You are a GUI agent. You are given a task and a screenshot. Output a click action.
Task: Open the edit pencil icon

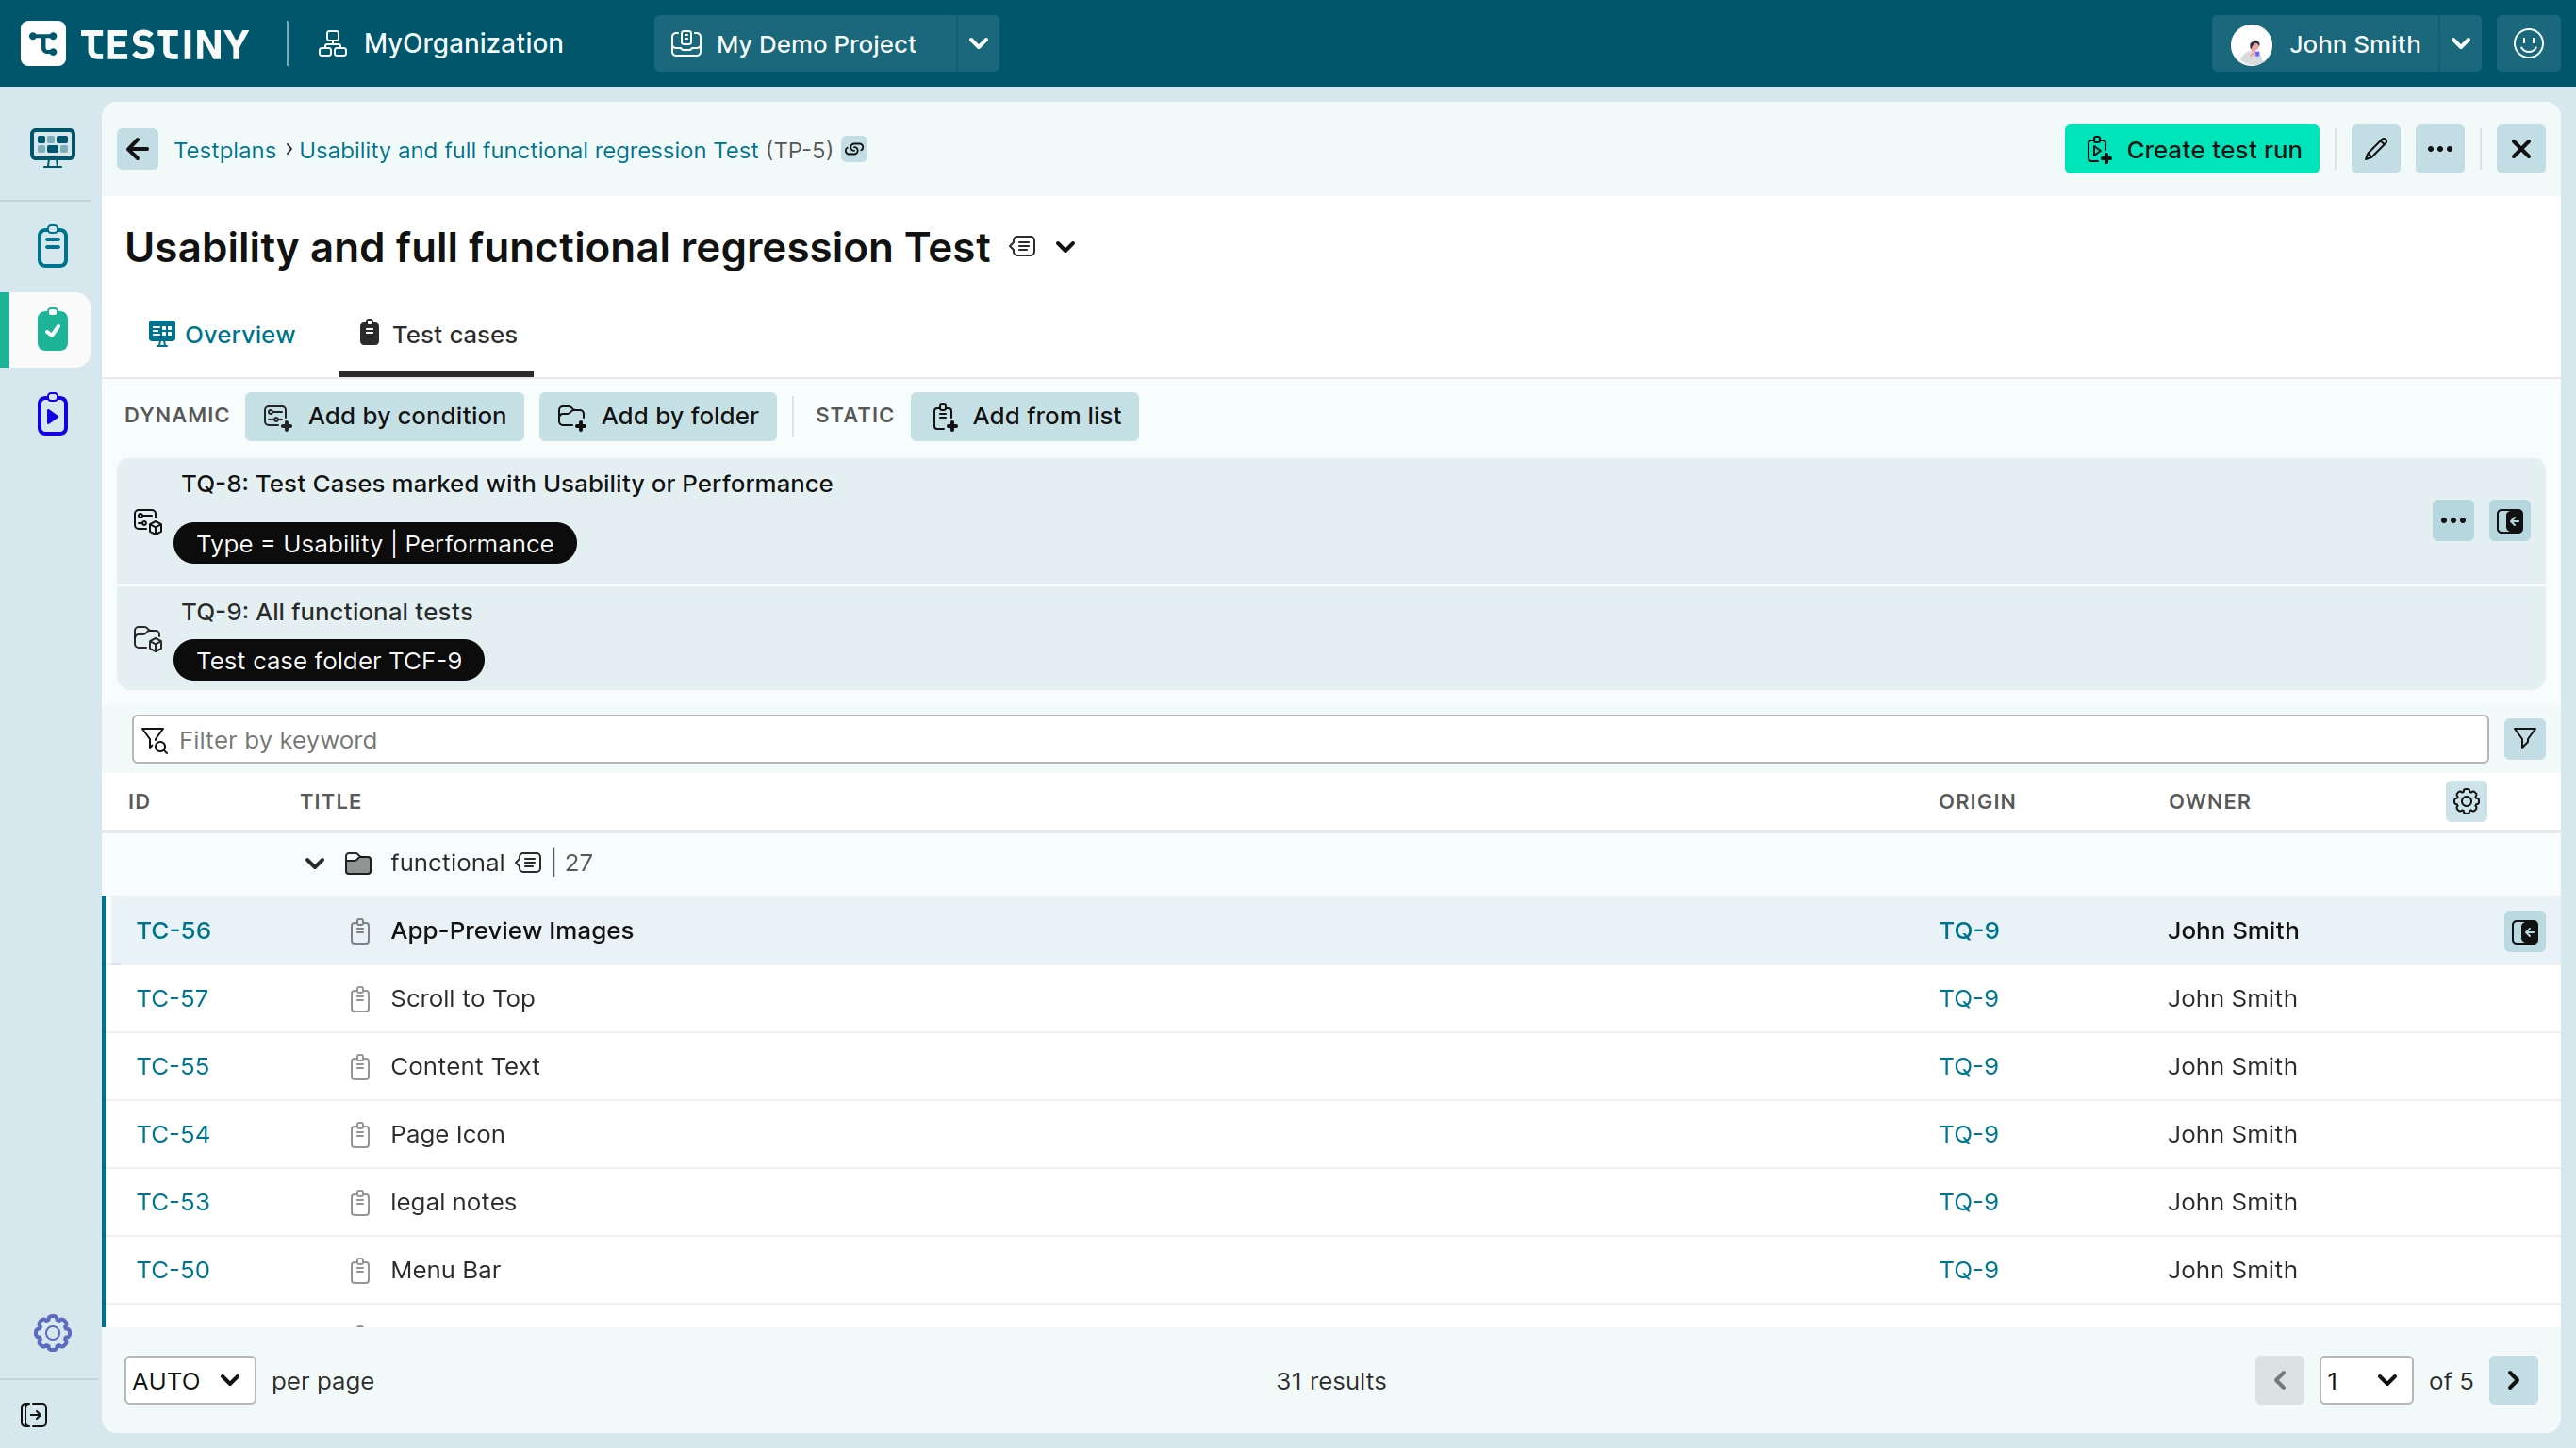coord(2376,150)
